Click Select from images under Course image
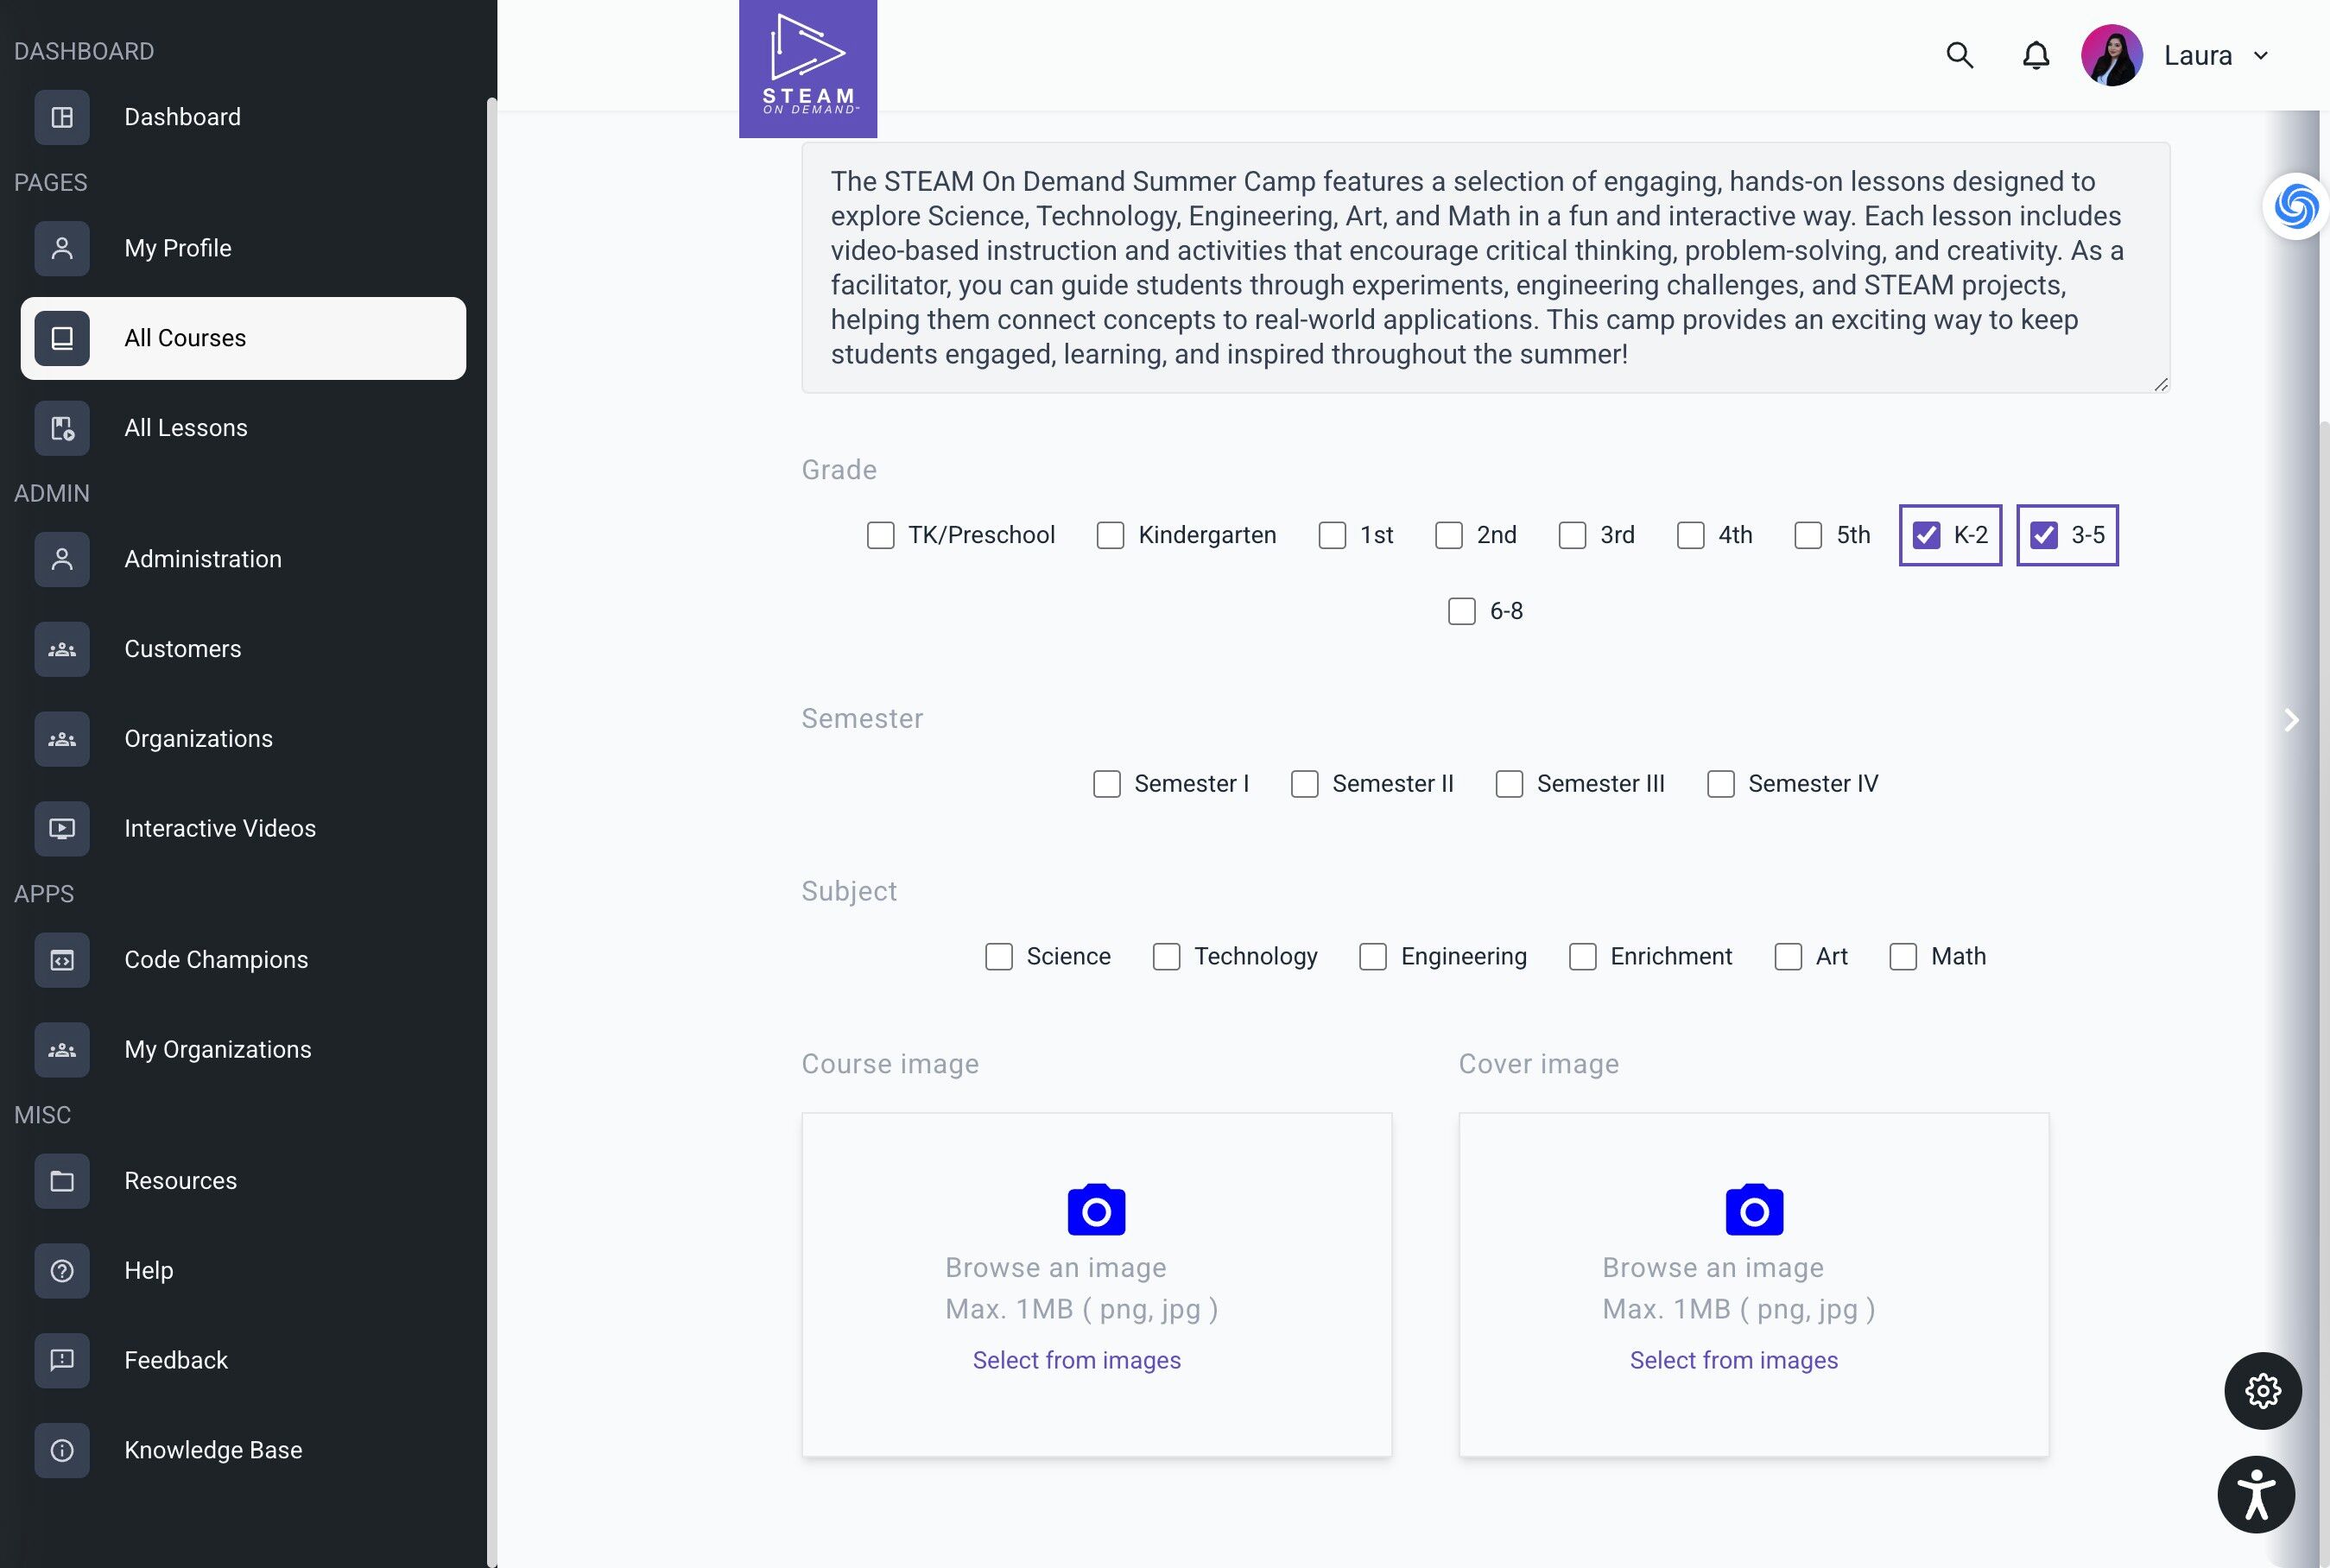2330x1568 pixels. click(1076, 1360)
